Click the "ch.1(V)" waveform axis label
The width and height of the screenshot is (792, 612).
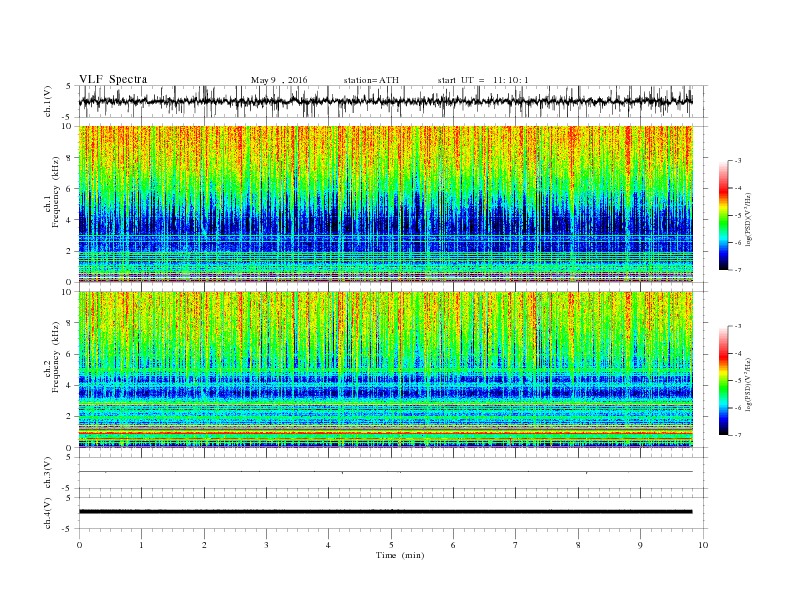coord(48,101)
